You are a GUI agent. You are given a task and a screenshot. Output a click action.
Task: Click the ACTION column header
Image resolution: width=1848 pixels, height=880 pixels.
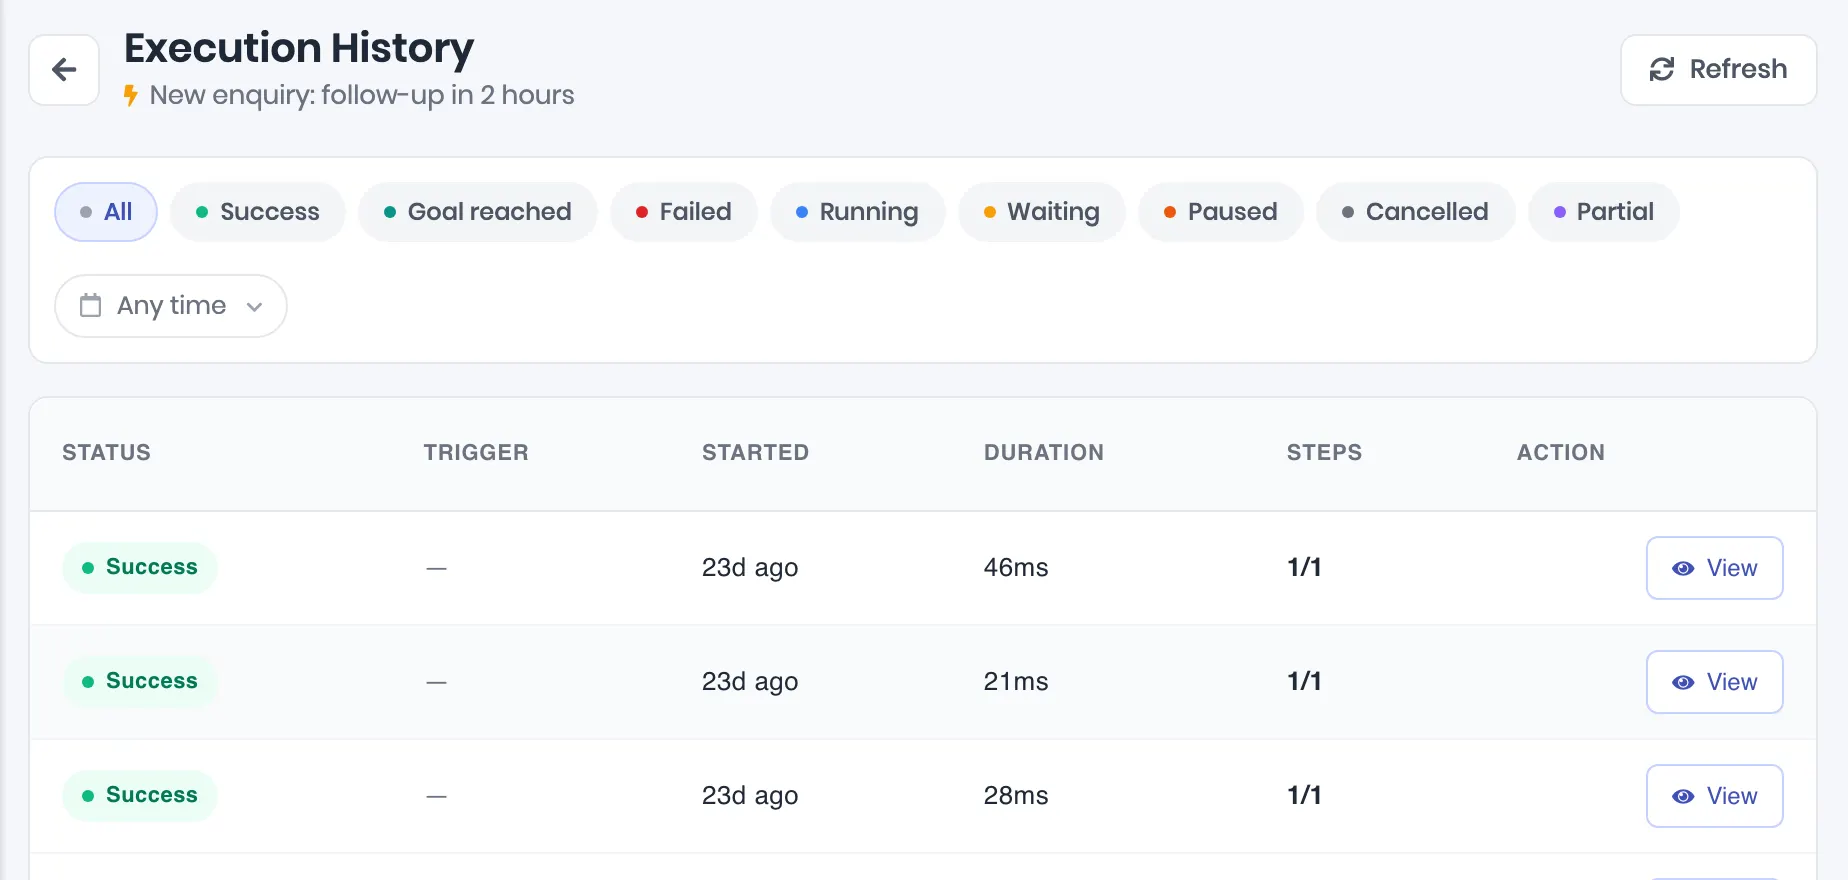[x=1561, y=453]
